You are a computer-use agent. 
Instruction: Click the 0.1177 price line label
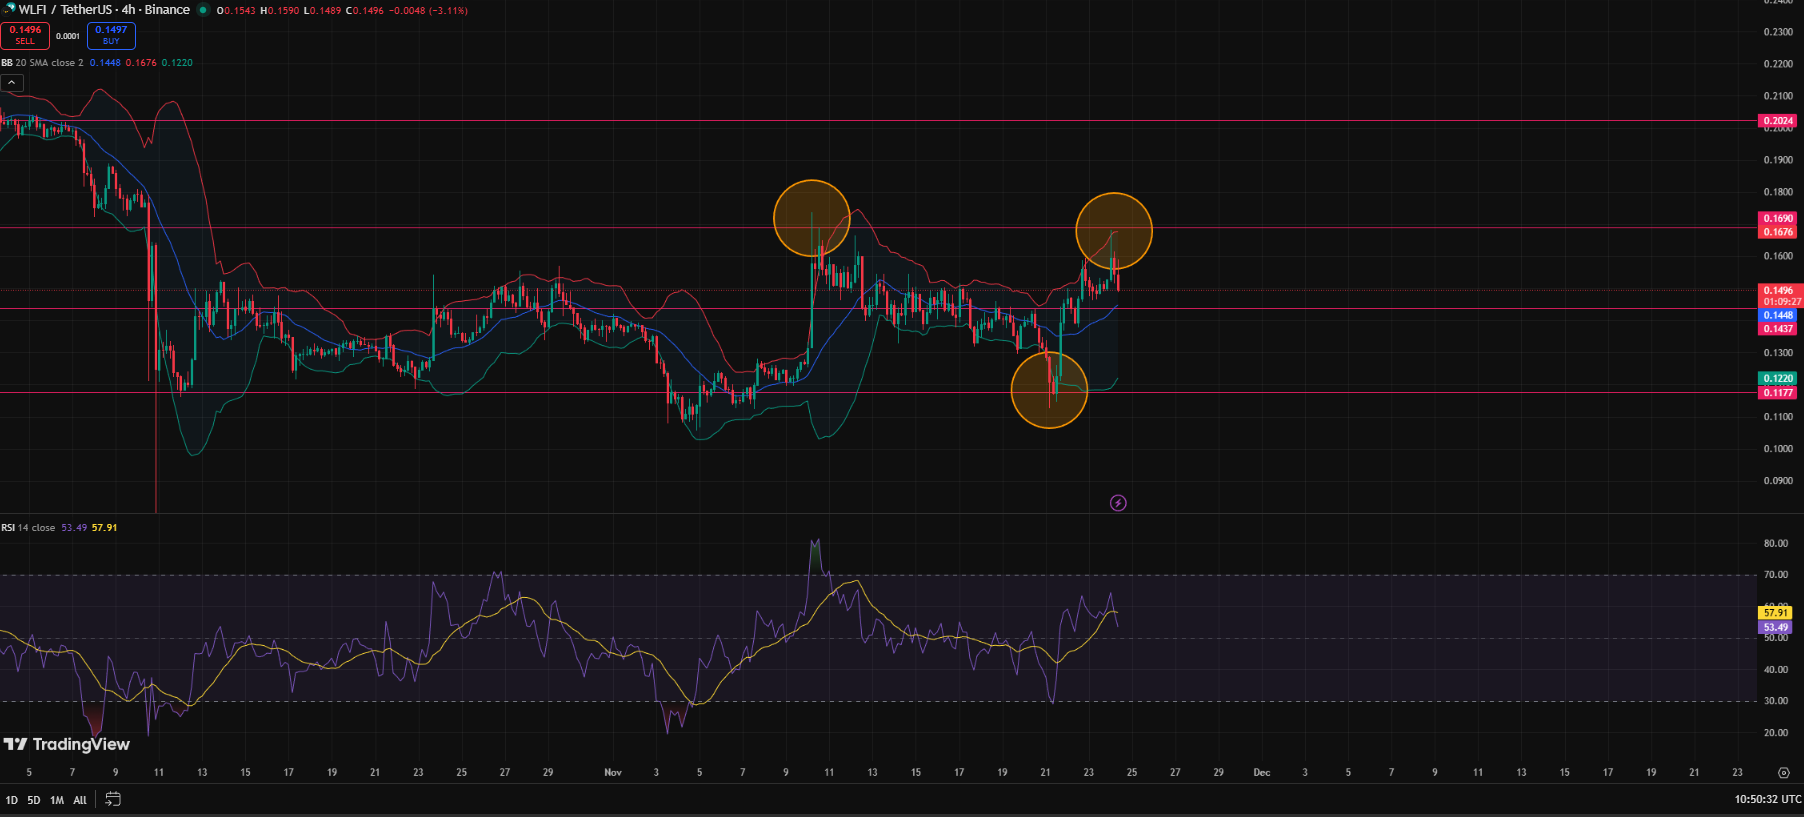click(1777, 393)
